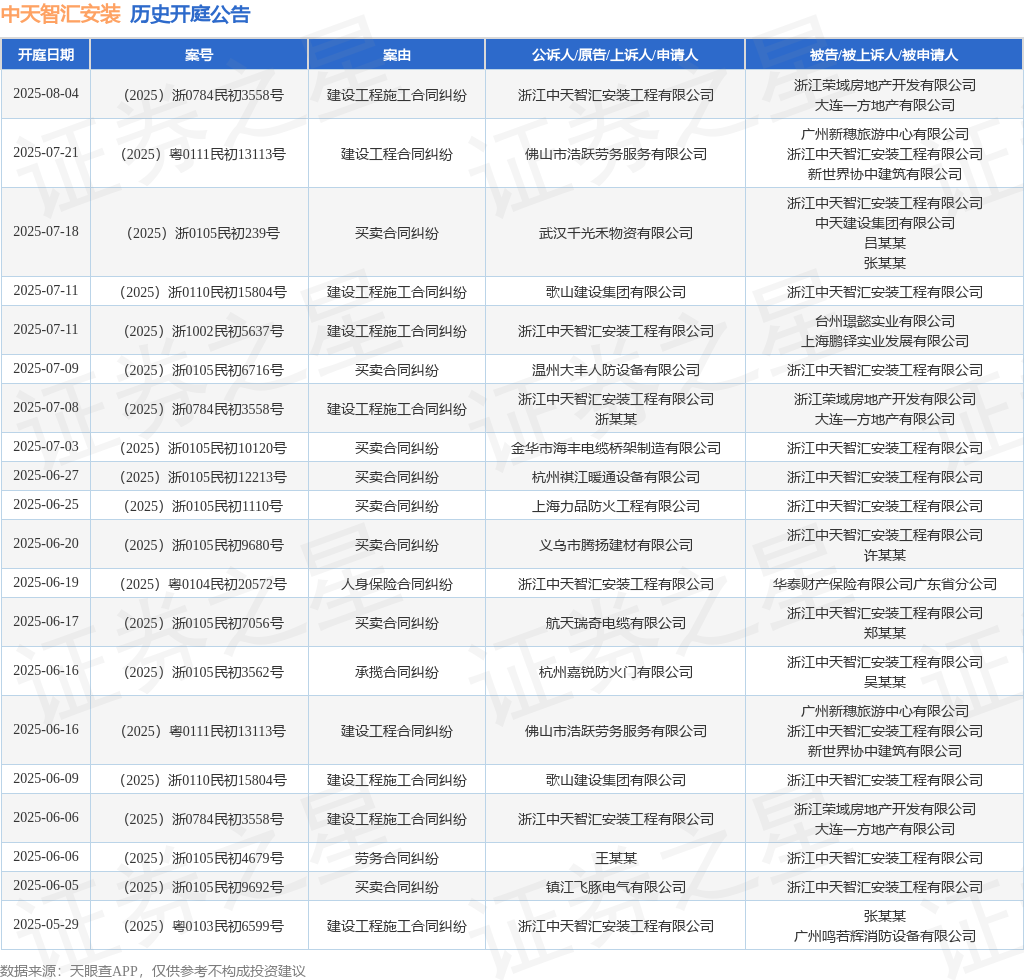Click defendant 吴某某
The width and height of the screenshot is (1024, 980).
884,682
